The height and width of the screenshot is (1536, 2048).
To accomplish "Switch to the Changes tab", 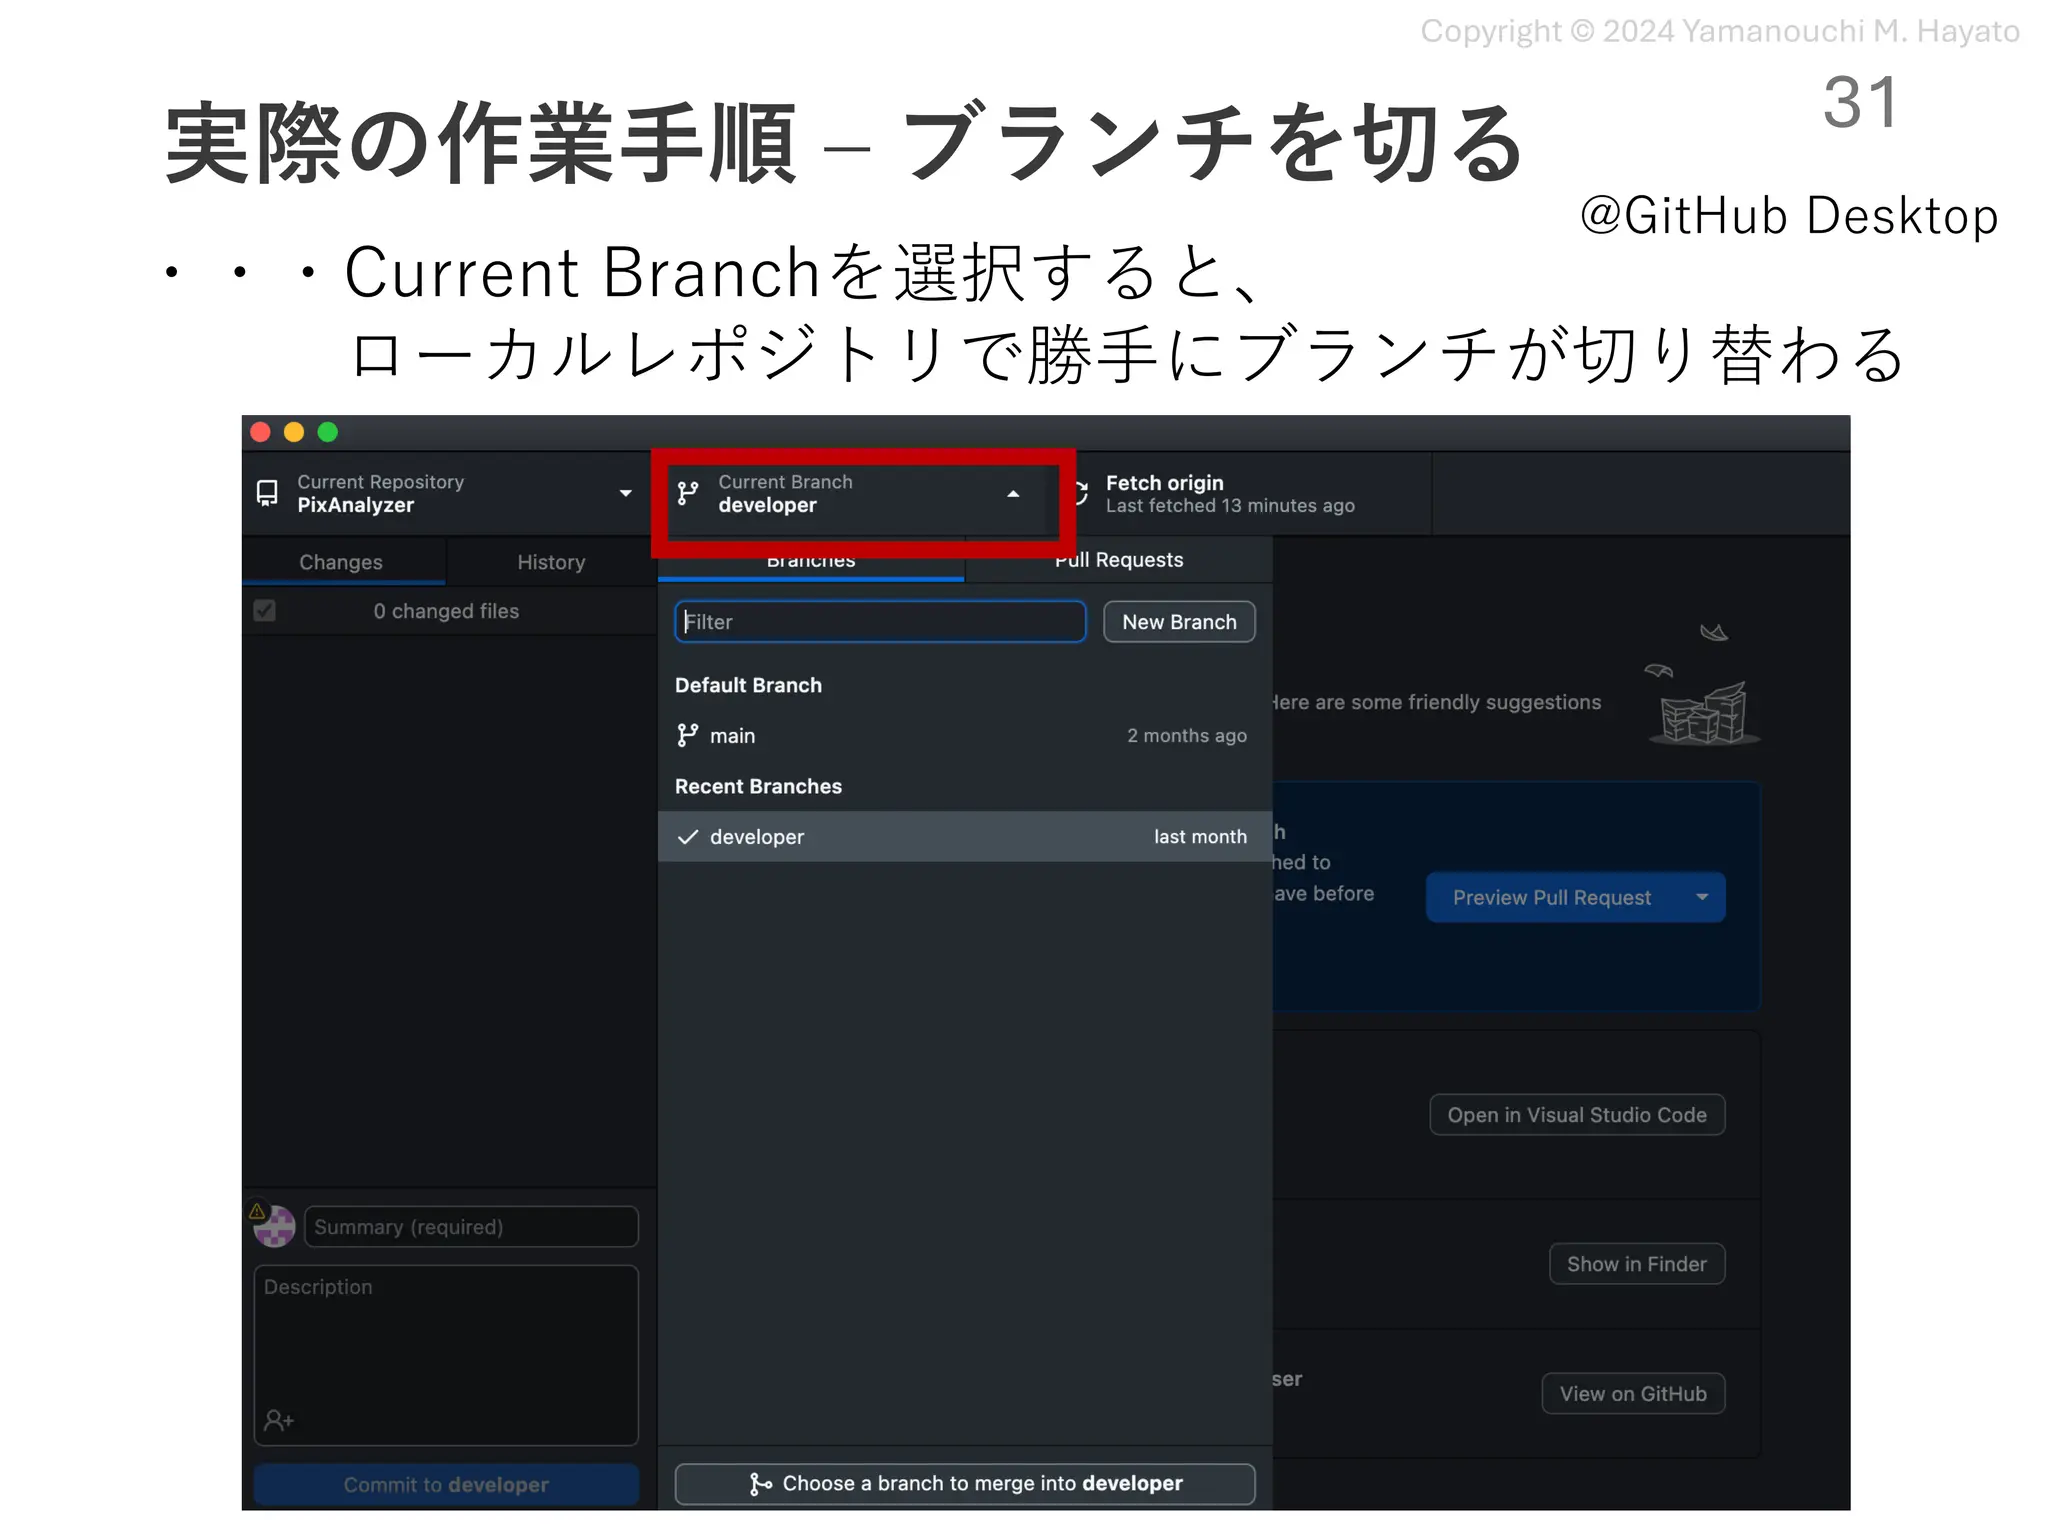I will (341, 562).
